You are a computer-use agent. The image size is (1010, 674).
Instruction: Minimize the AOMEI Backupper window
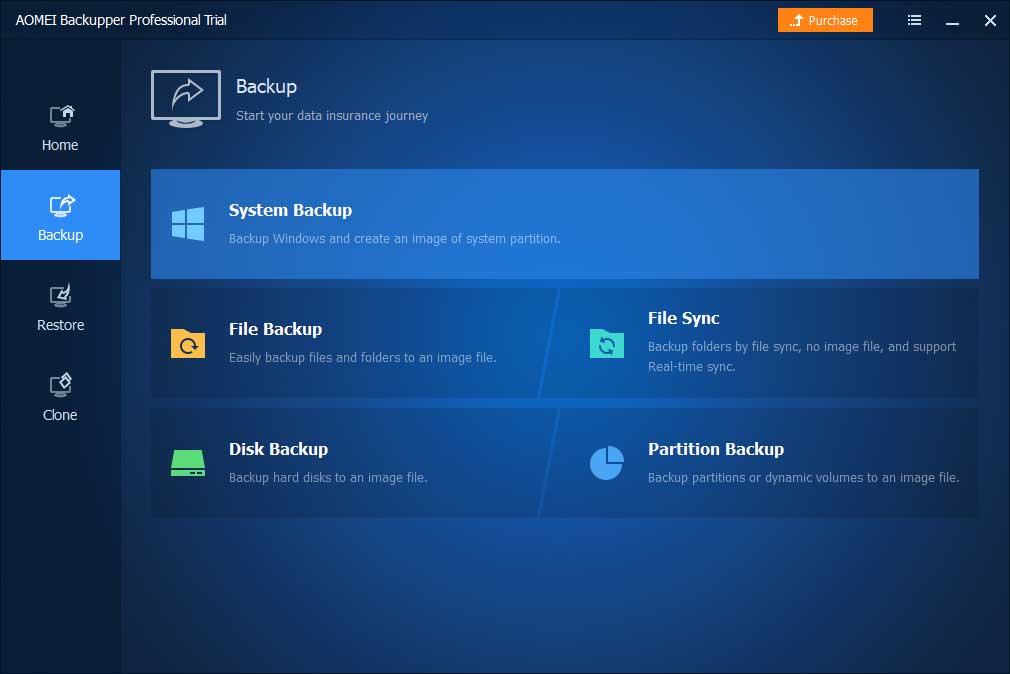(x=953, y=20)
